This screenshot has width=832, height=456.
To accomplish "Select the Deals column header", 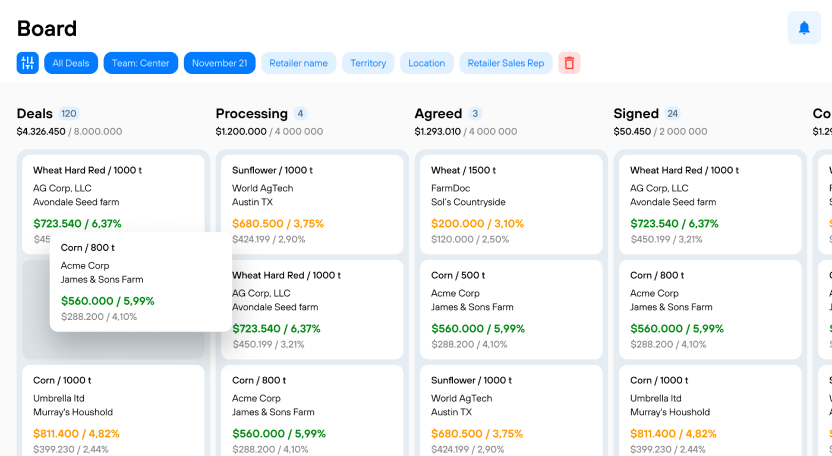I will pyautogui.click(x=35, y=114).
